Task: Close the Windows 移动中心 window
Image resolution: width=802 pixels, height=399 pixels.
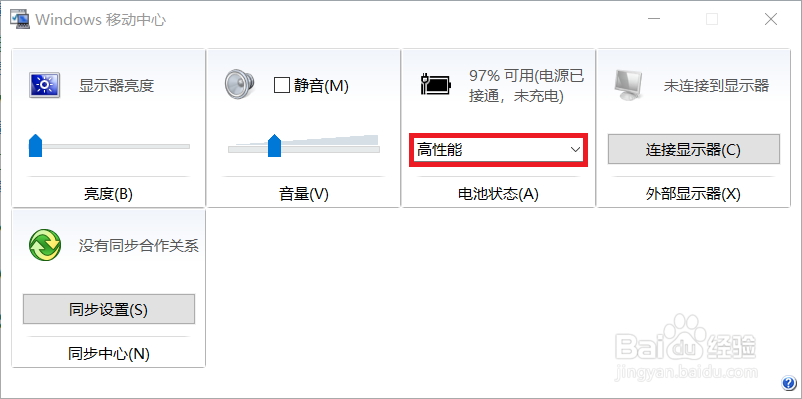Action: pyautogui.click(x=771, y=19)
